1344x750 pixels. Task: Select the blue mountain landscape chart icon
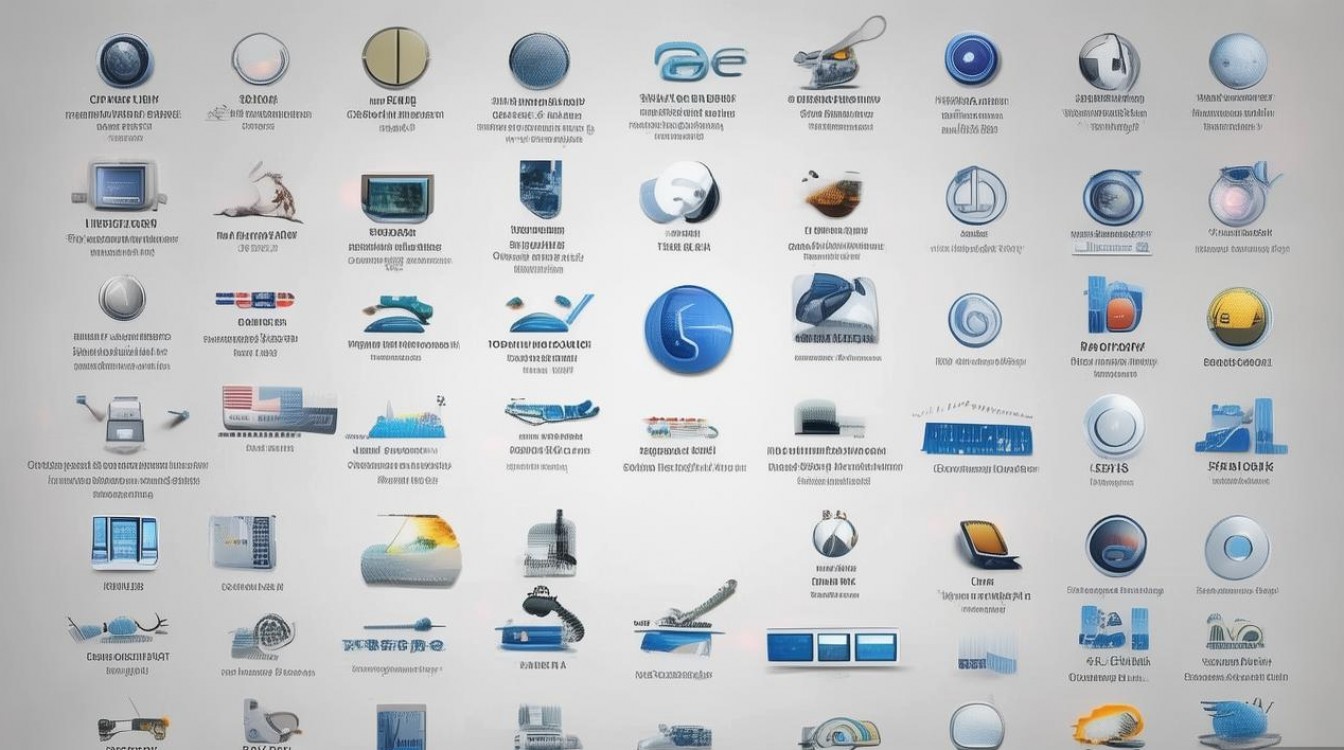(406, 419)
